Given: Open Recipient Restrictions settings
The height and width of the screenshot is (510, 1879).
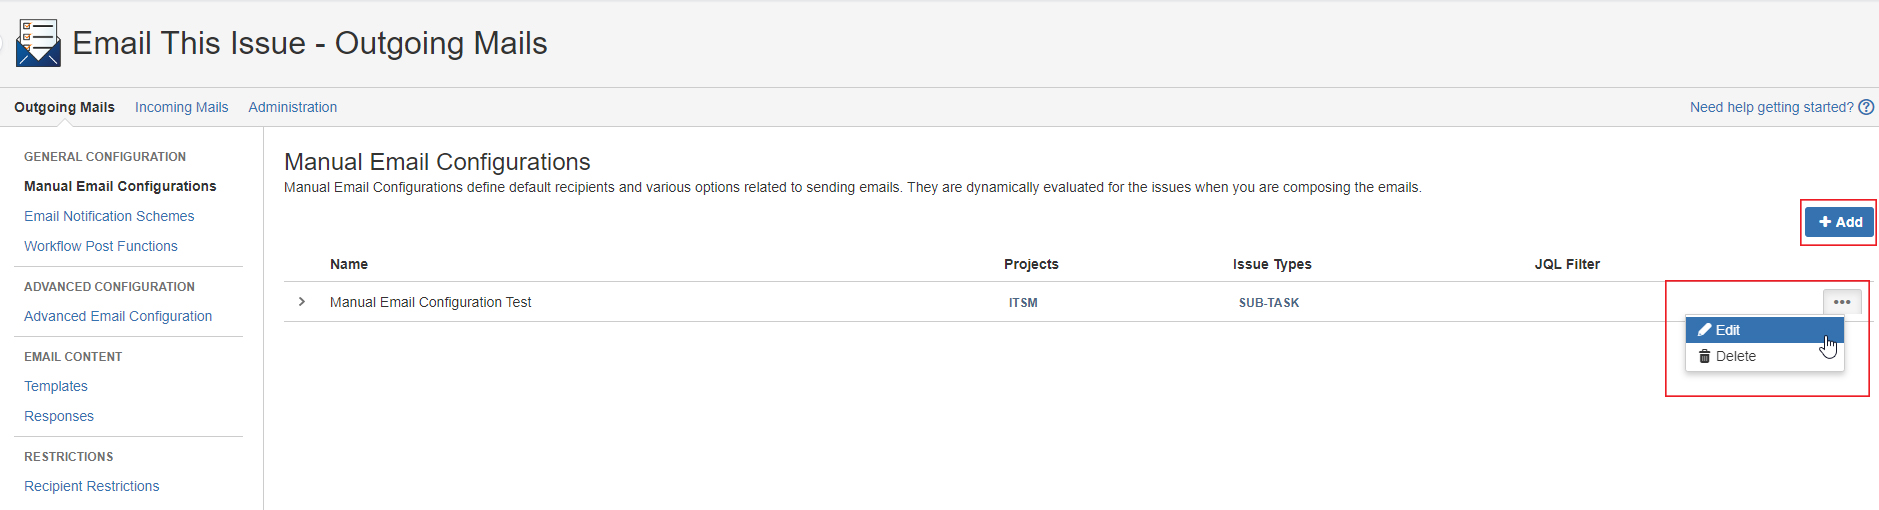Looking at the screenshot, I should coord(92,486).
